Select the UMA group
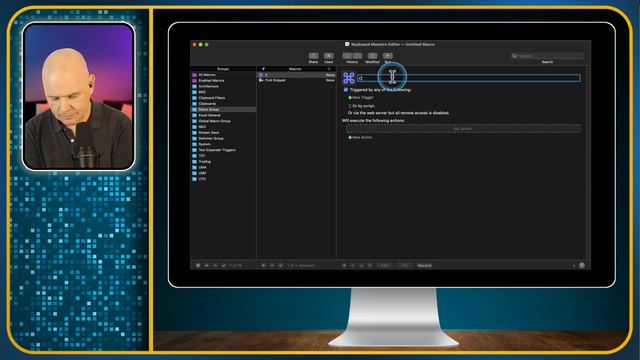 pyautogui.click(x=224, y=167)
